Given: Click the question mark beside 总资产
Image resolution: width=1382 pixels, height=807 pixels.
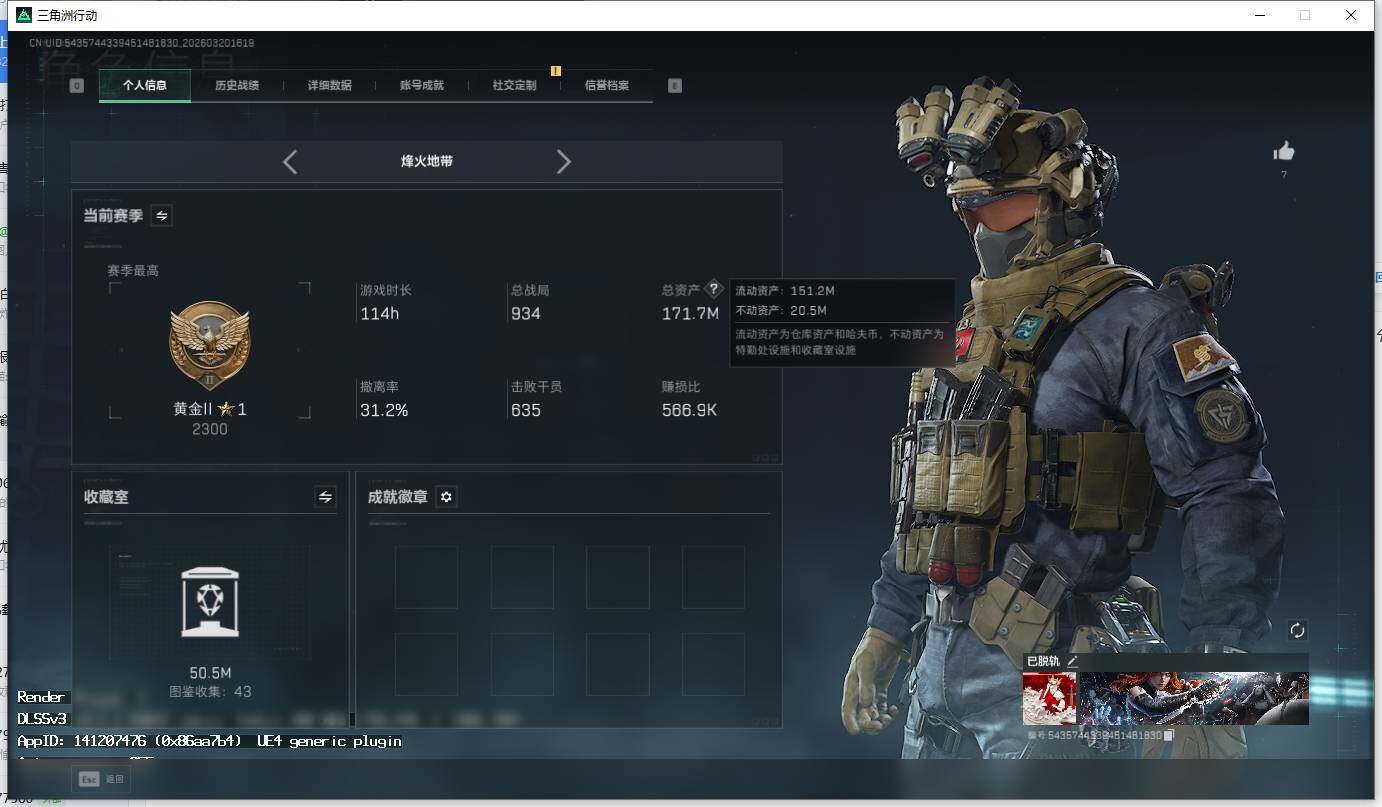Looking at the screenshot, I should coord(713,289).
